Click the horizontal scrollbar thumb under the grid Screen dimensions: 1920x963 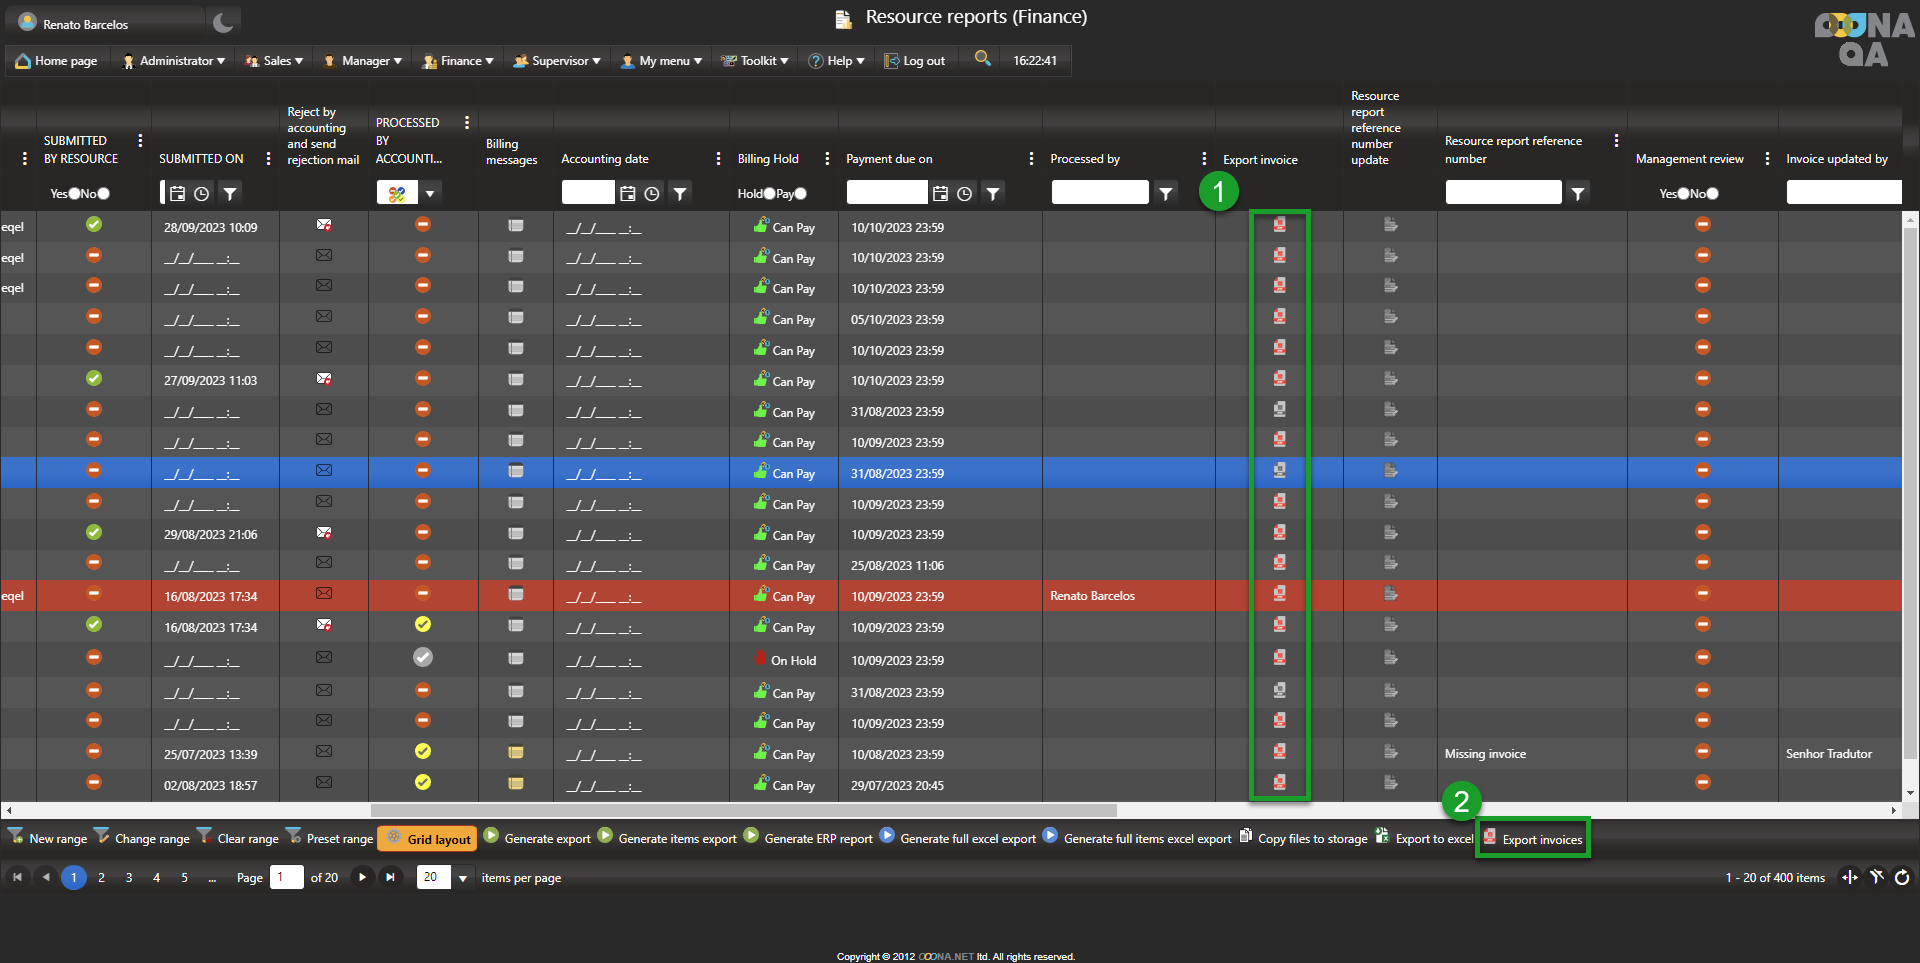743,810
